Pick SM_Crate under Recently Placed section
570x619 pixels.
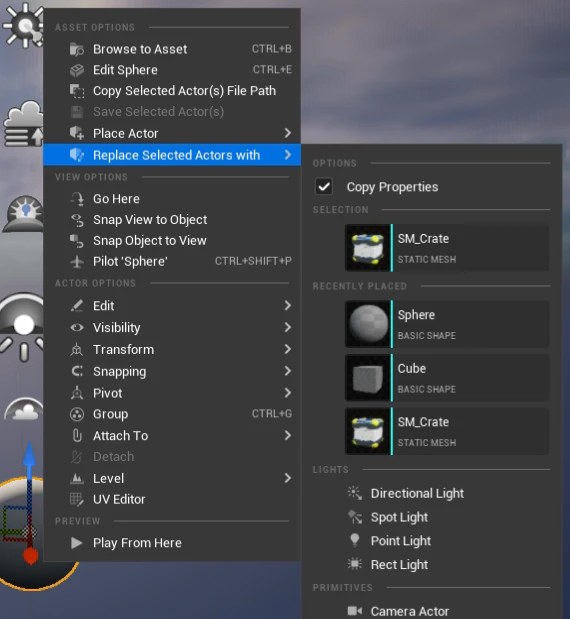click(447, 431)
